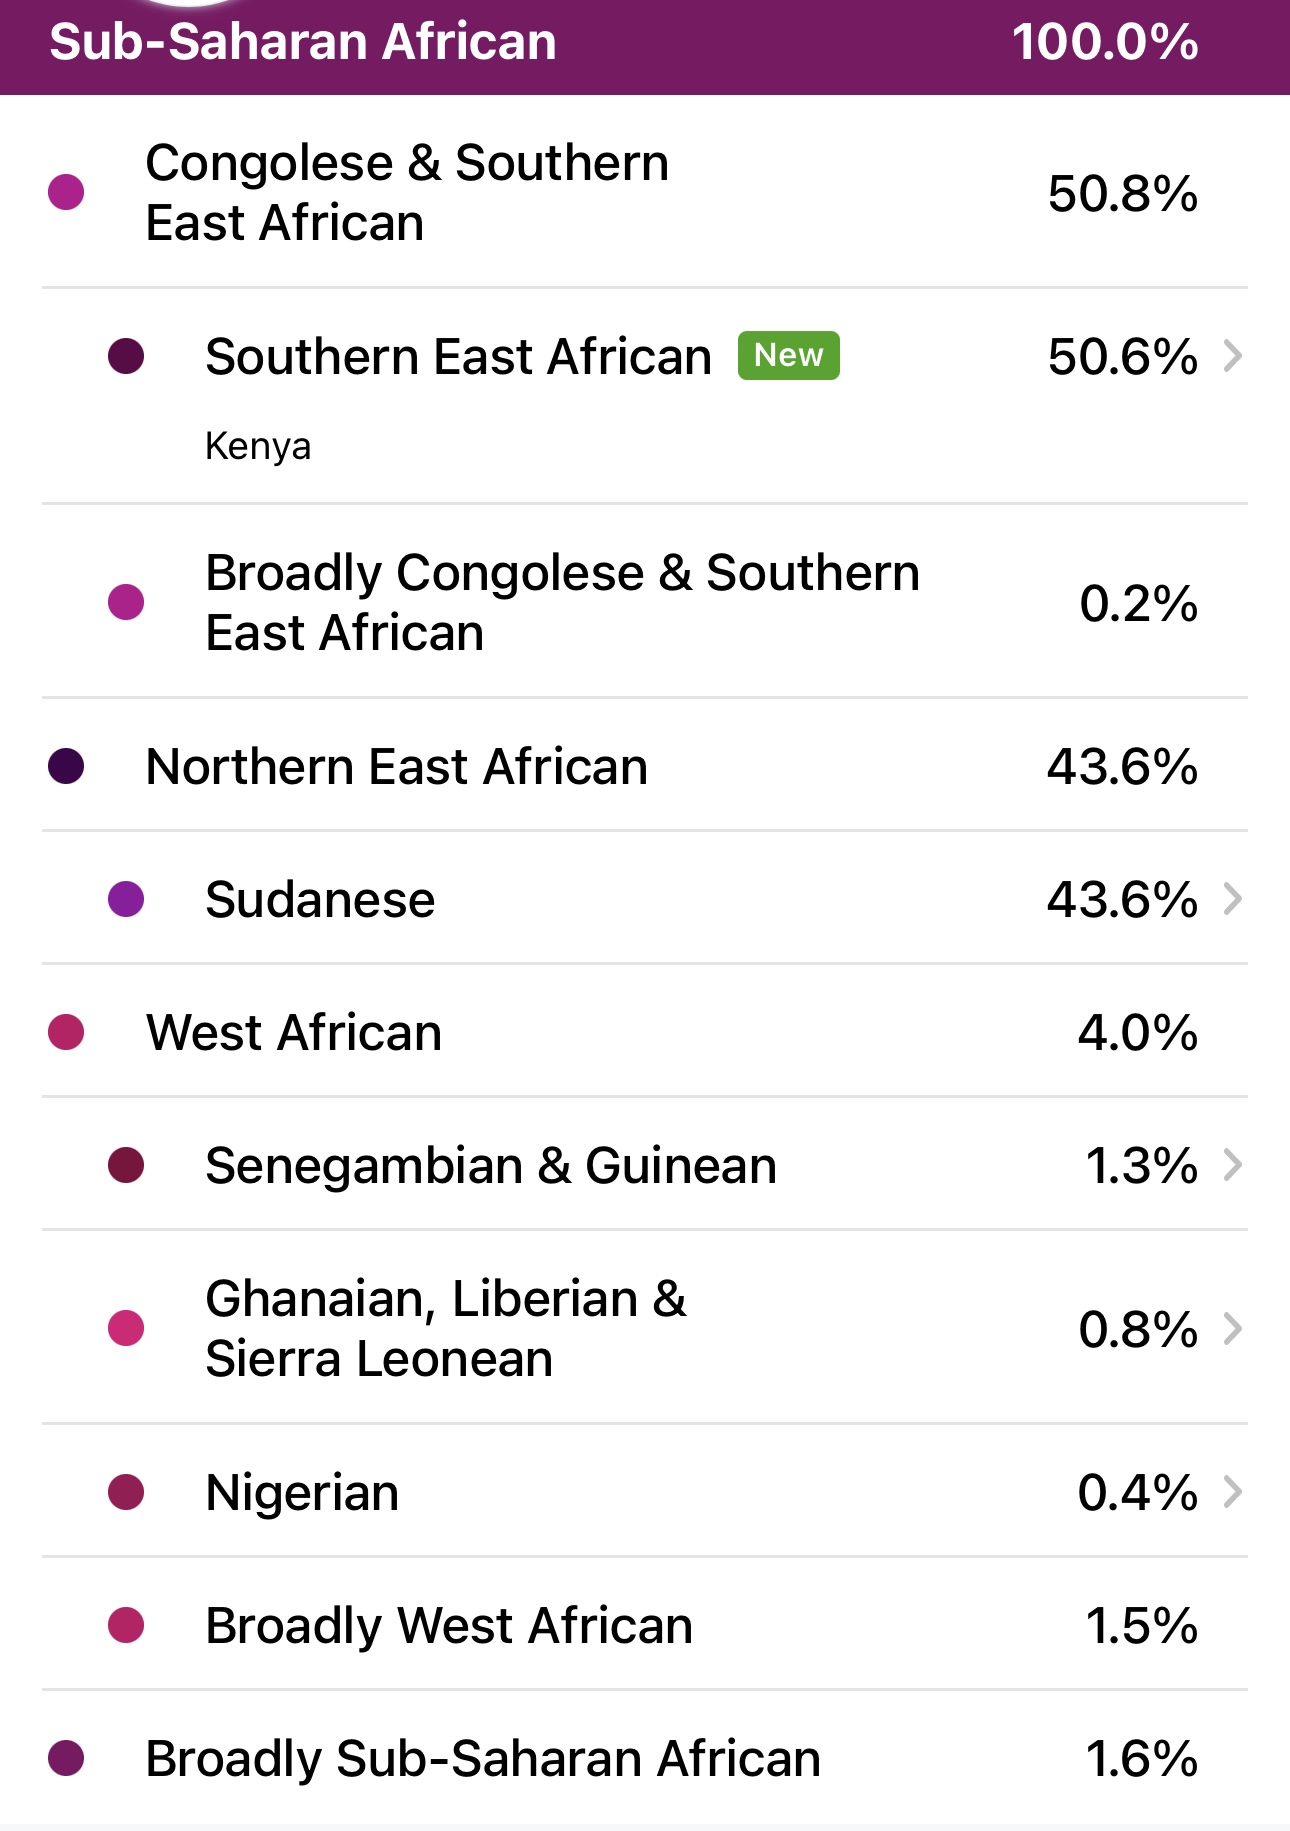Select the Sub-Saharan African header bar
The image size is (1290, 1831).
click(645, 47)
